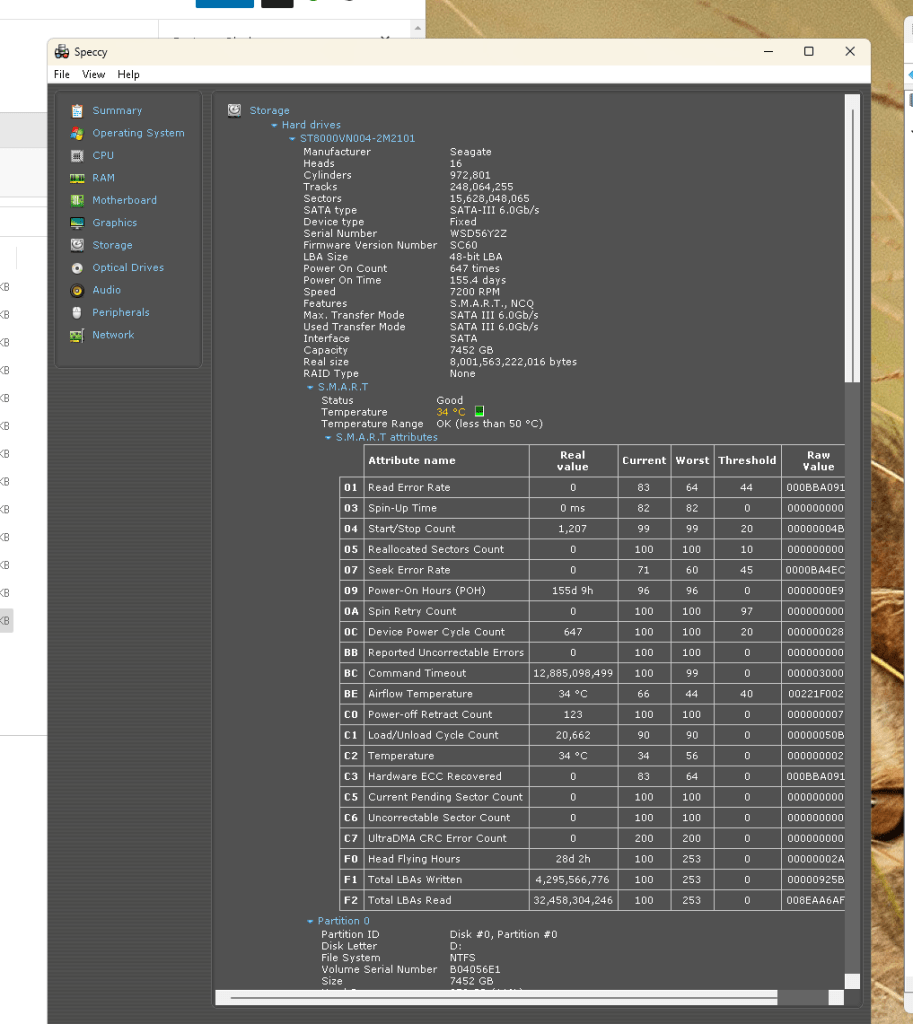The width and height of the screenshot is (913, 1024).
Task: Click the Speccy title bar app icon
Action: tap(62, 52)
